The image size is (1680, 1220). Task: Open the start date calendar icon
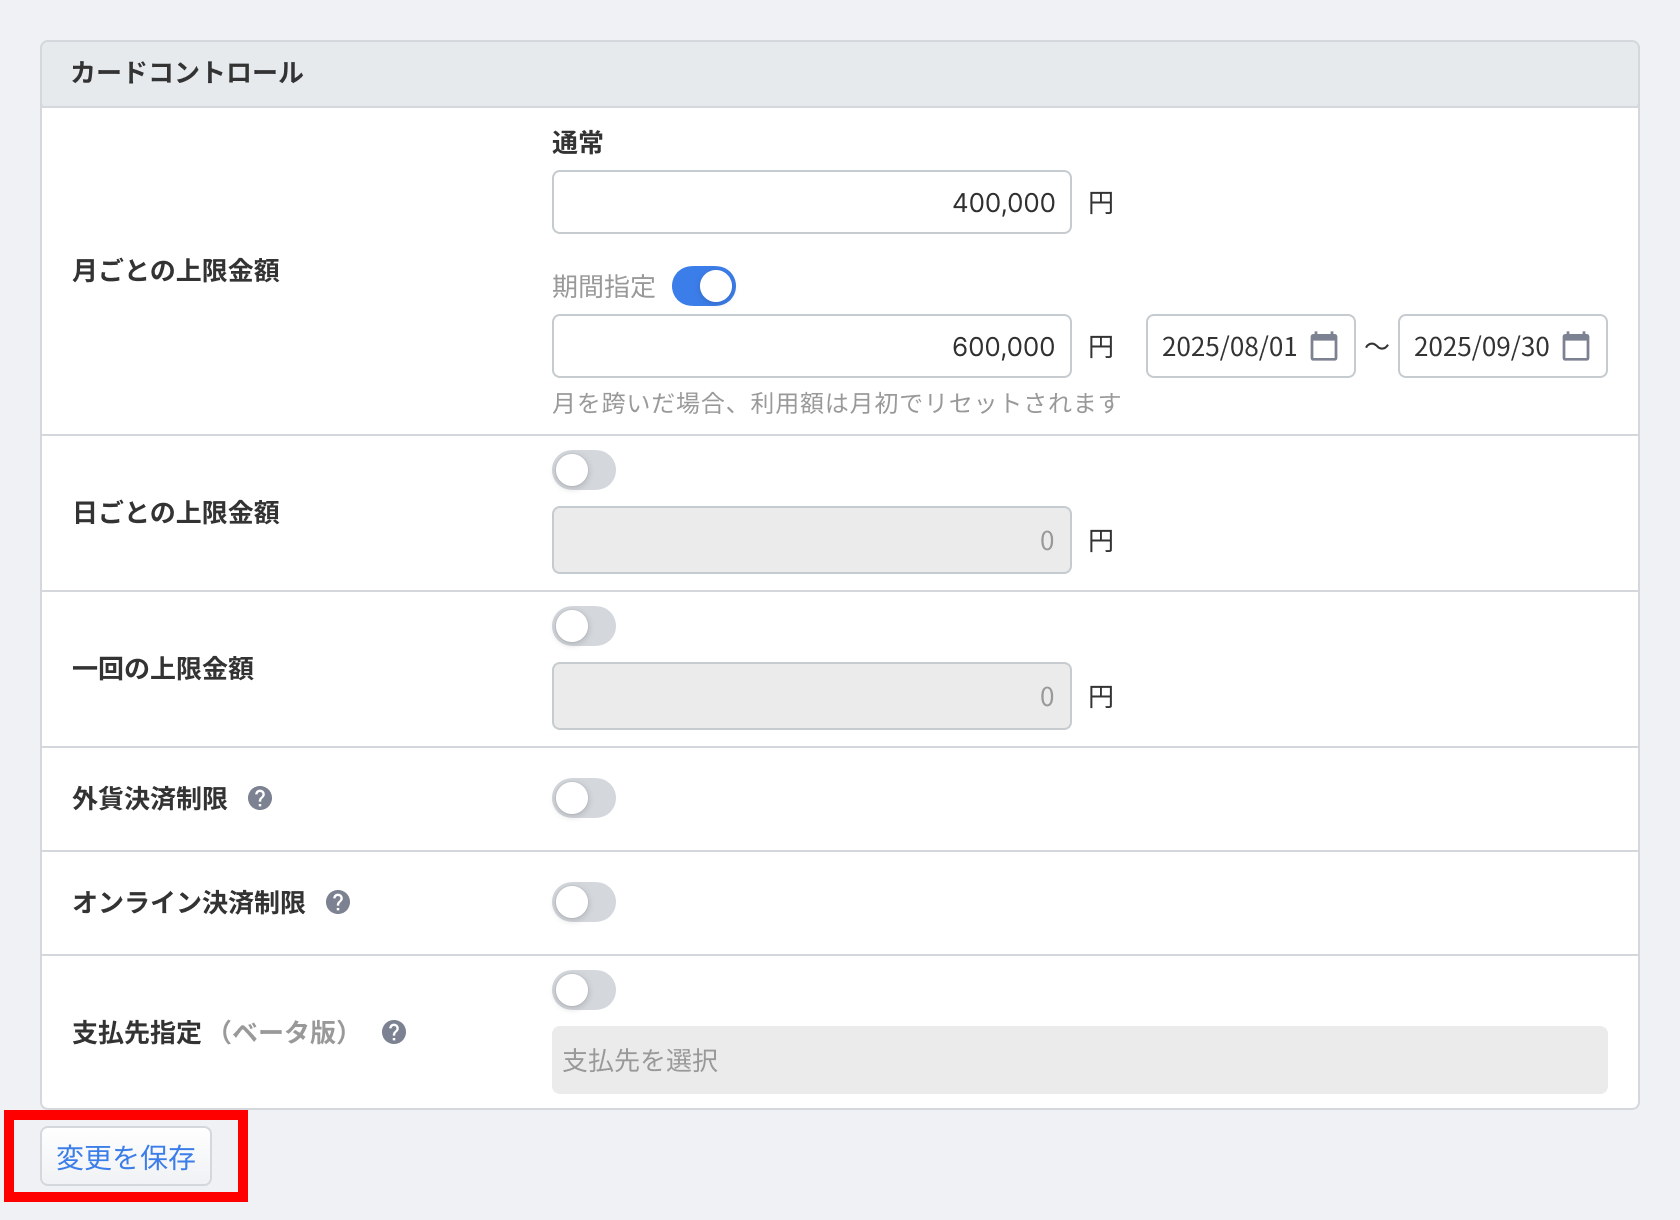pyautogui.click(x=1323, y=346)
